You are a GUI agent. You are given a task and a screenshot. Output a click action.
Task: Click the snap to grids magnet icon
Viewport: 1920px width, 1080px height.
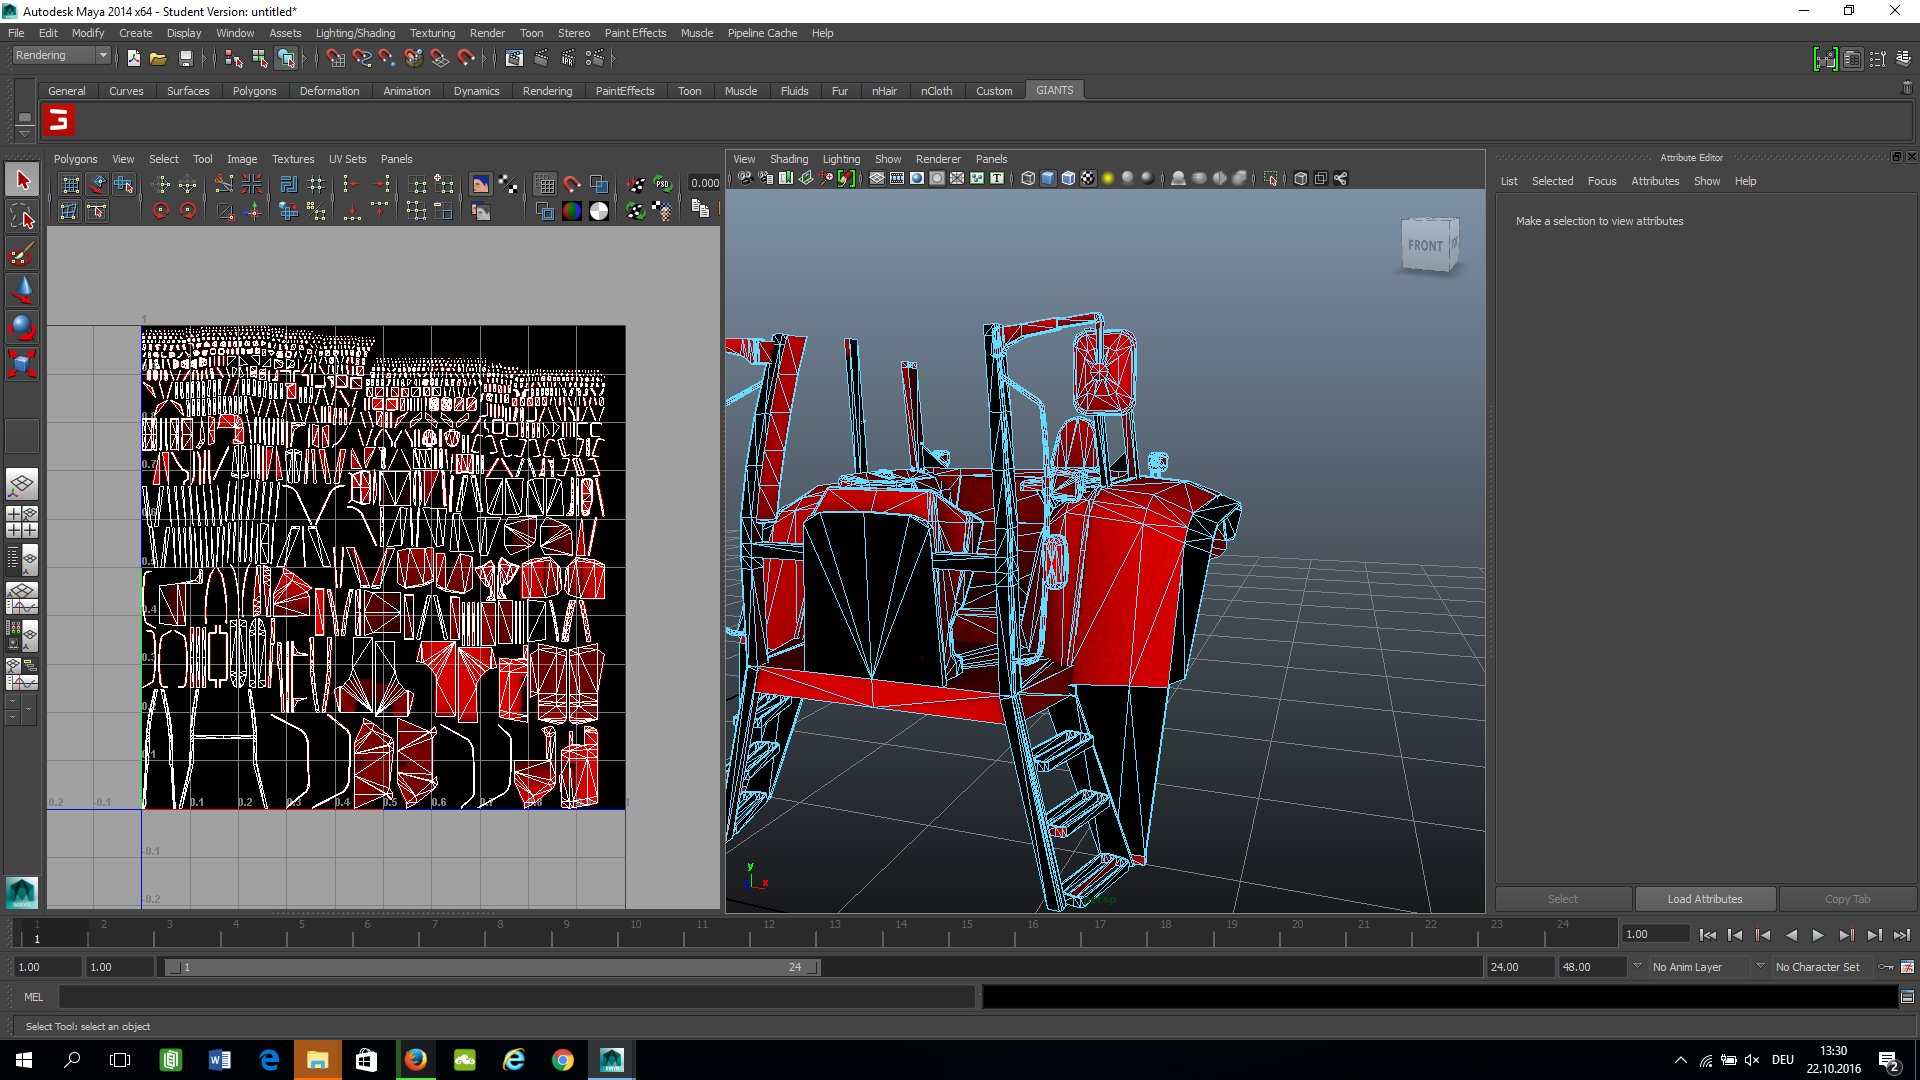[336, 59]
